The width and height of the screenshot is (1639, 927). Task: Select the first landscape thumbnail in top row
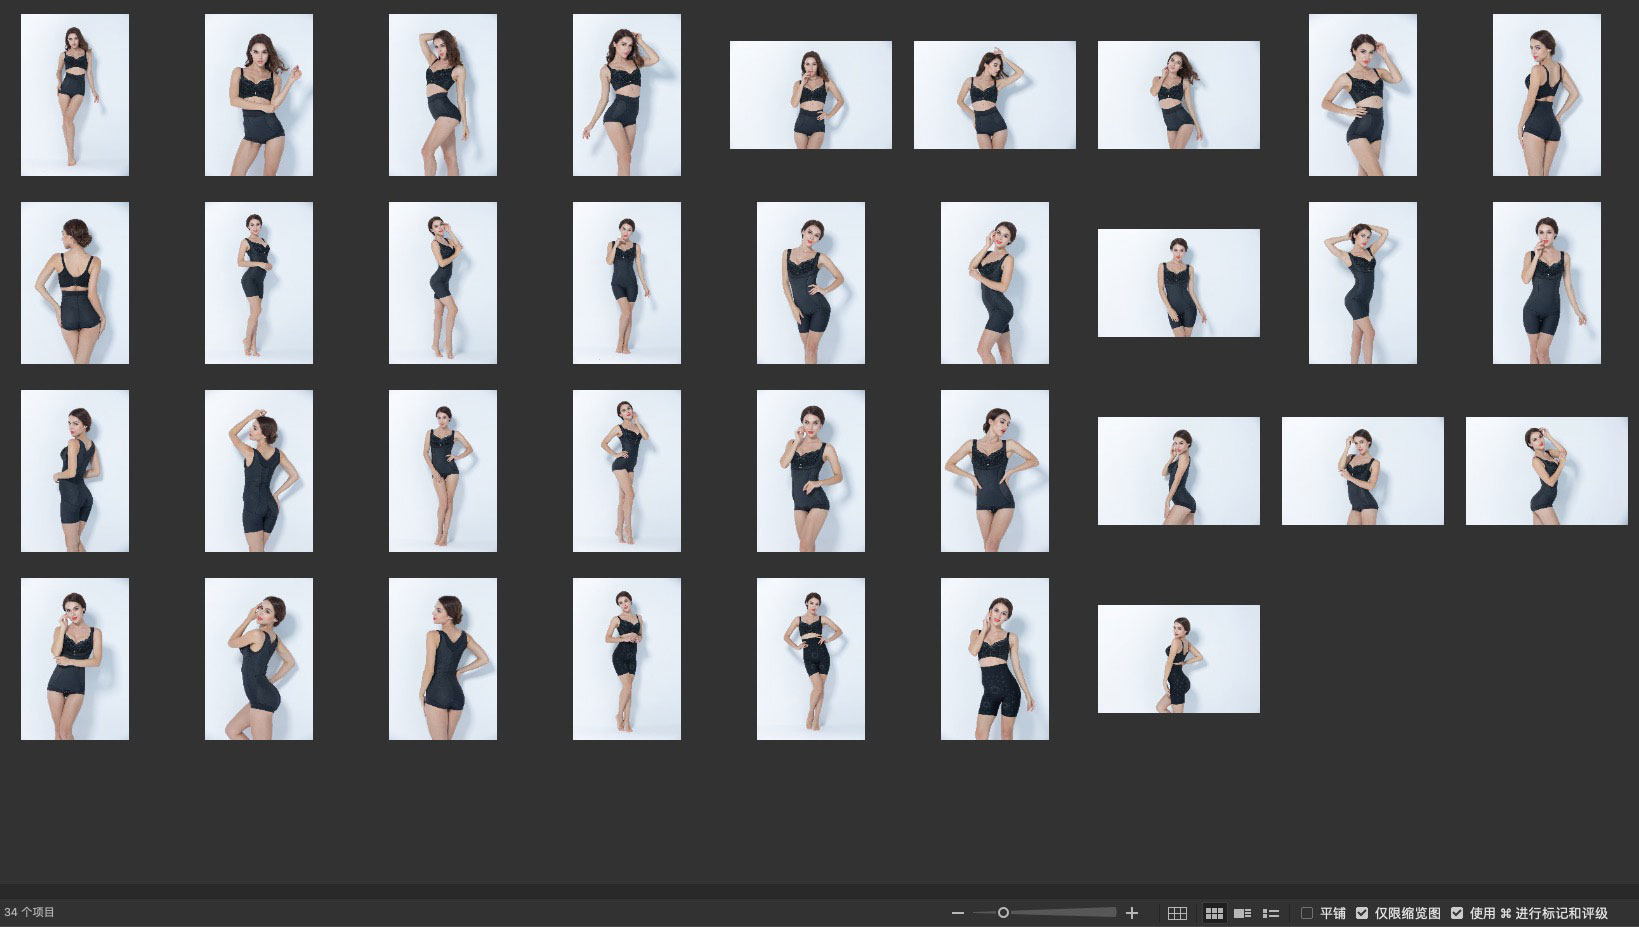(x=810, y=95)
